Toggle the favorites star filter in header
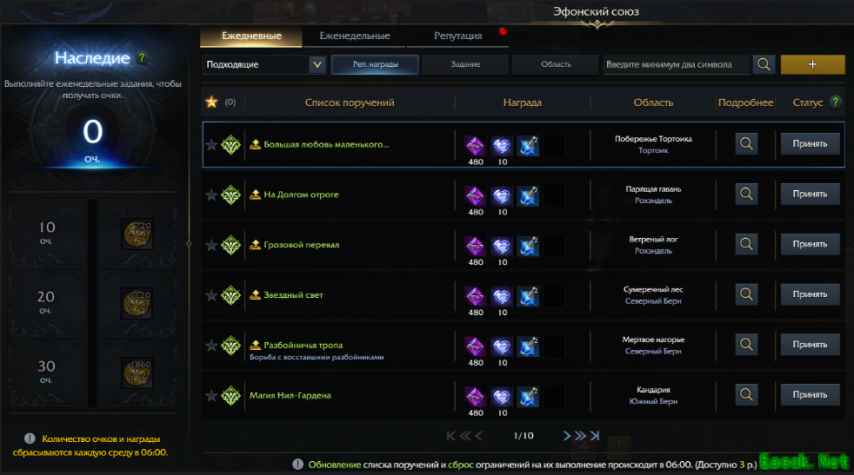This screenshot has width=854, height=475. pyautogui.click(x=211, y=102)
